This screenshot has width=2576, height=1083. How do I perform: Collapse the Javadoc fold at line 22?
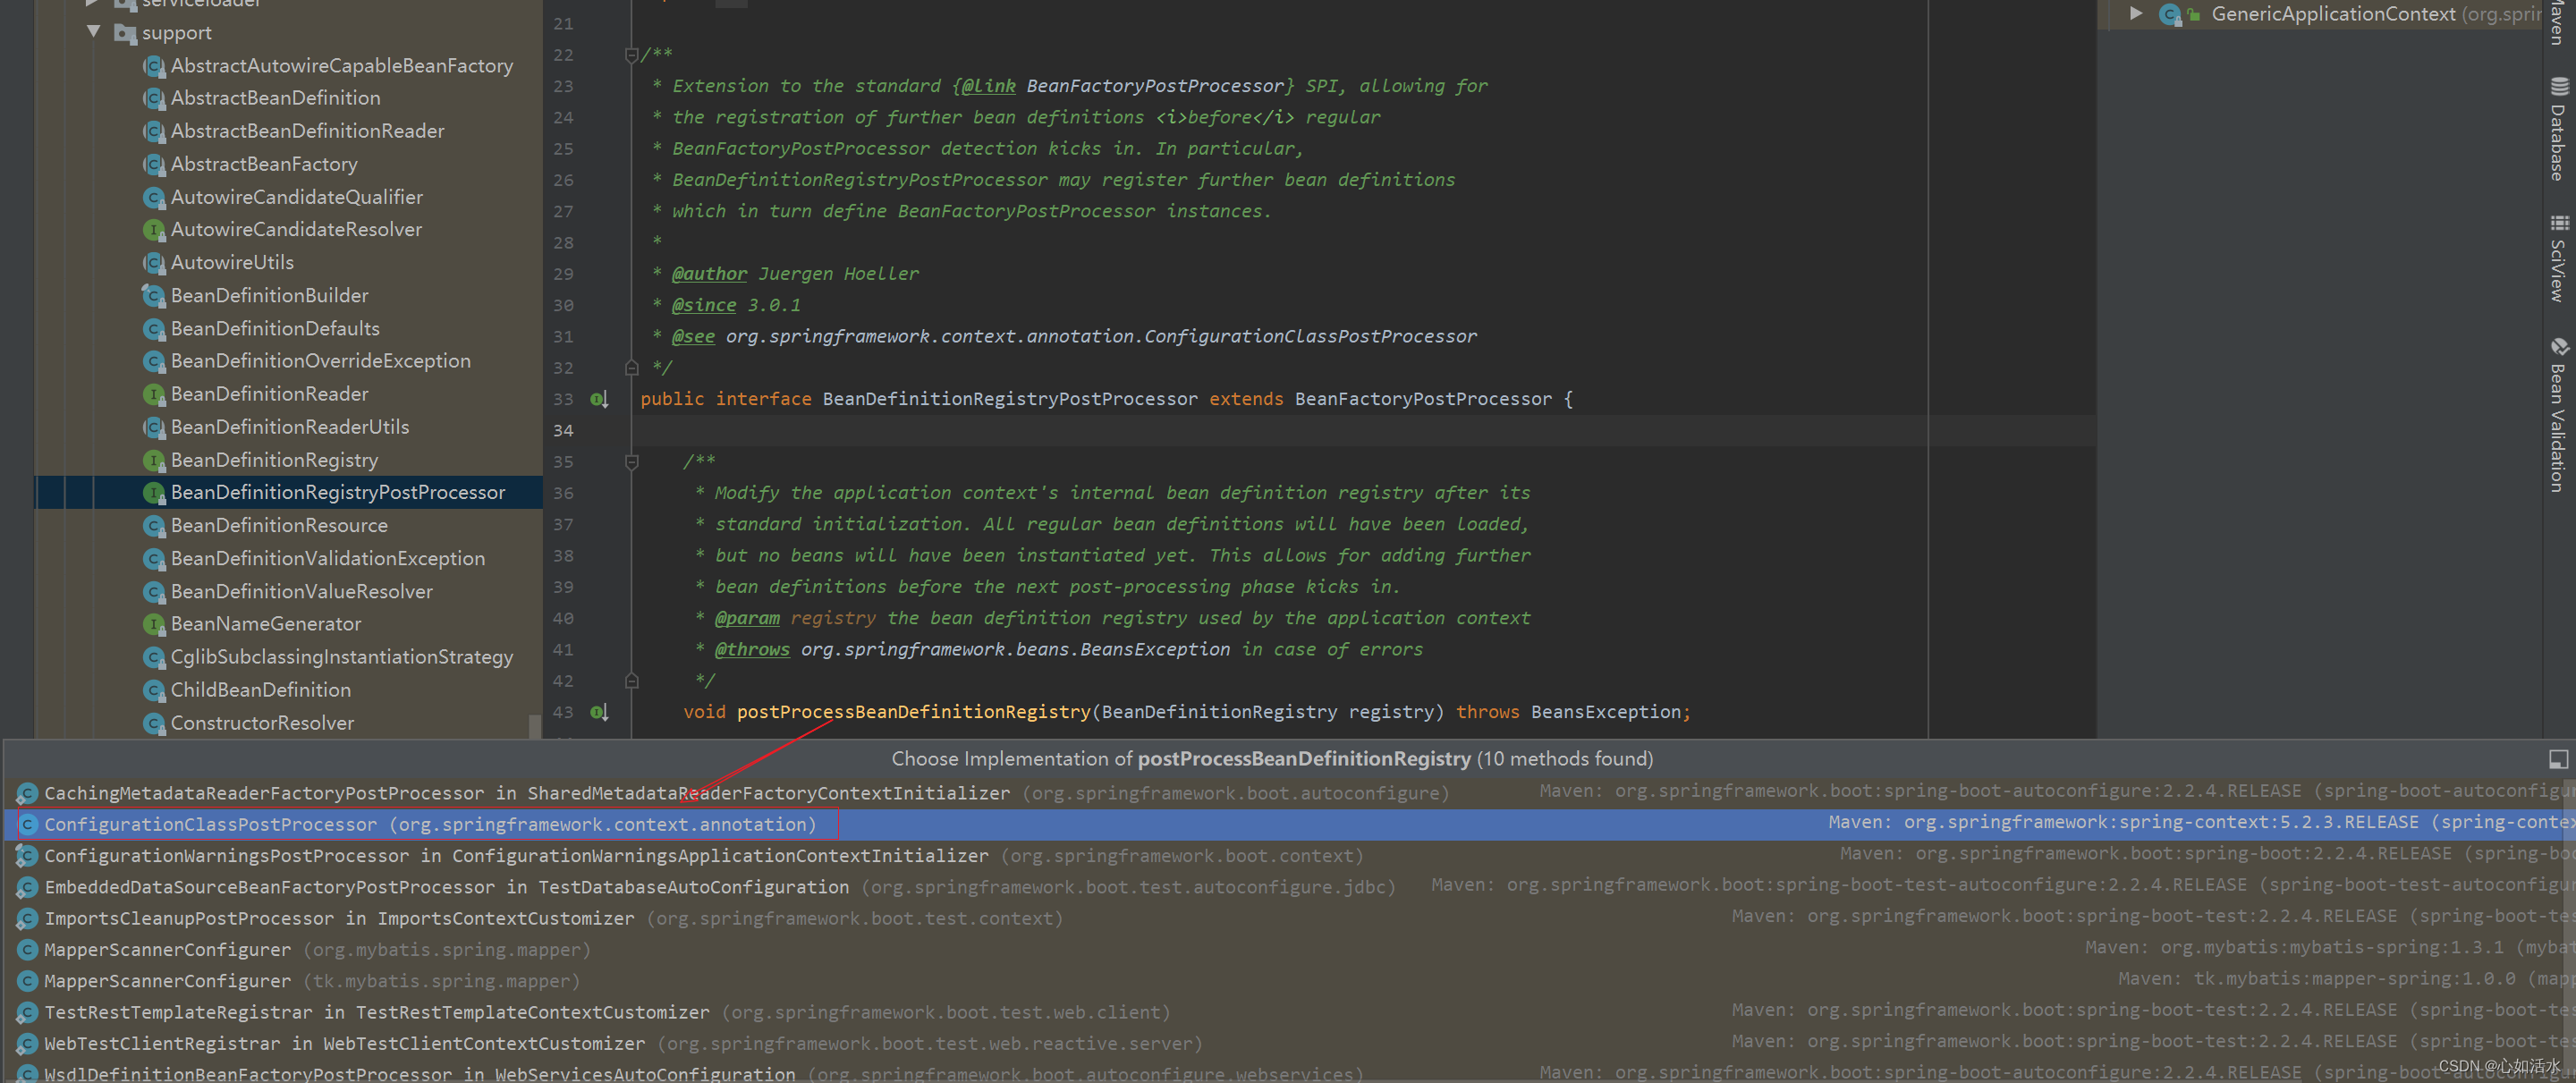click(631, 55)
